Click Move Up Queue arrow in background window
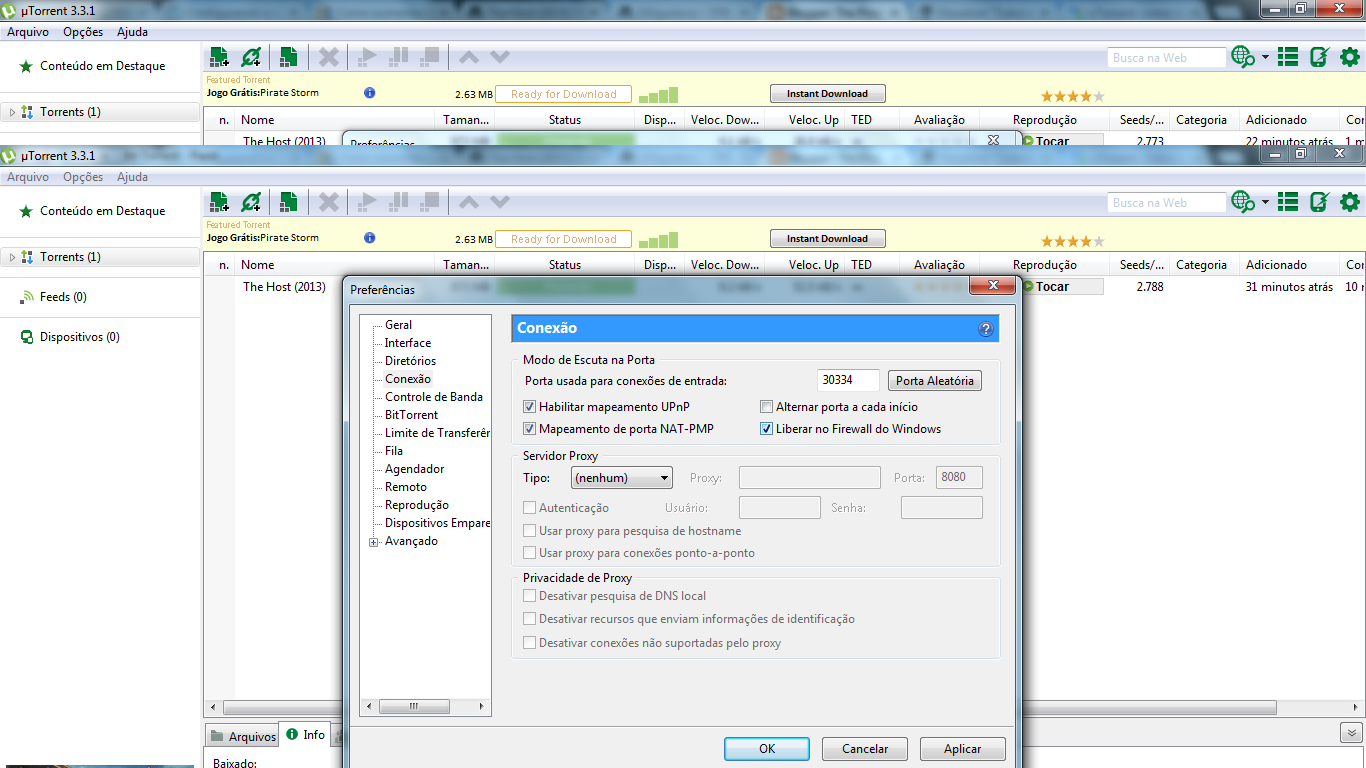This screenshot has width=1366, height=768. coord(468,57)
